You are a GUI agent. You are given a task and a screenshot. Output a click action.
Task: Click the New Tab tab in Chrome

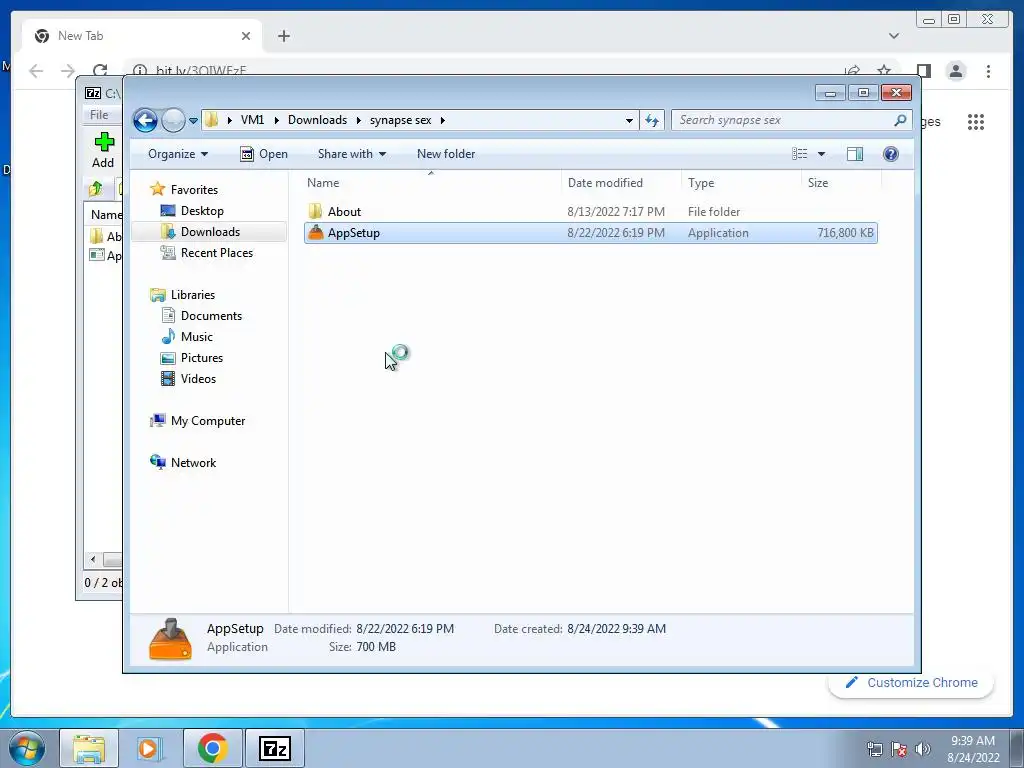point(141,36)
